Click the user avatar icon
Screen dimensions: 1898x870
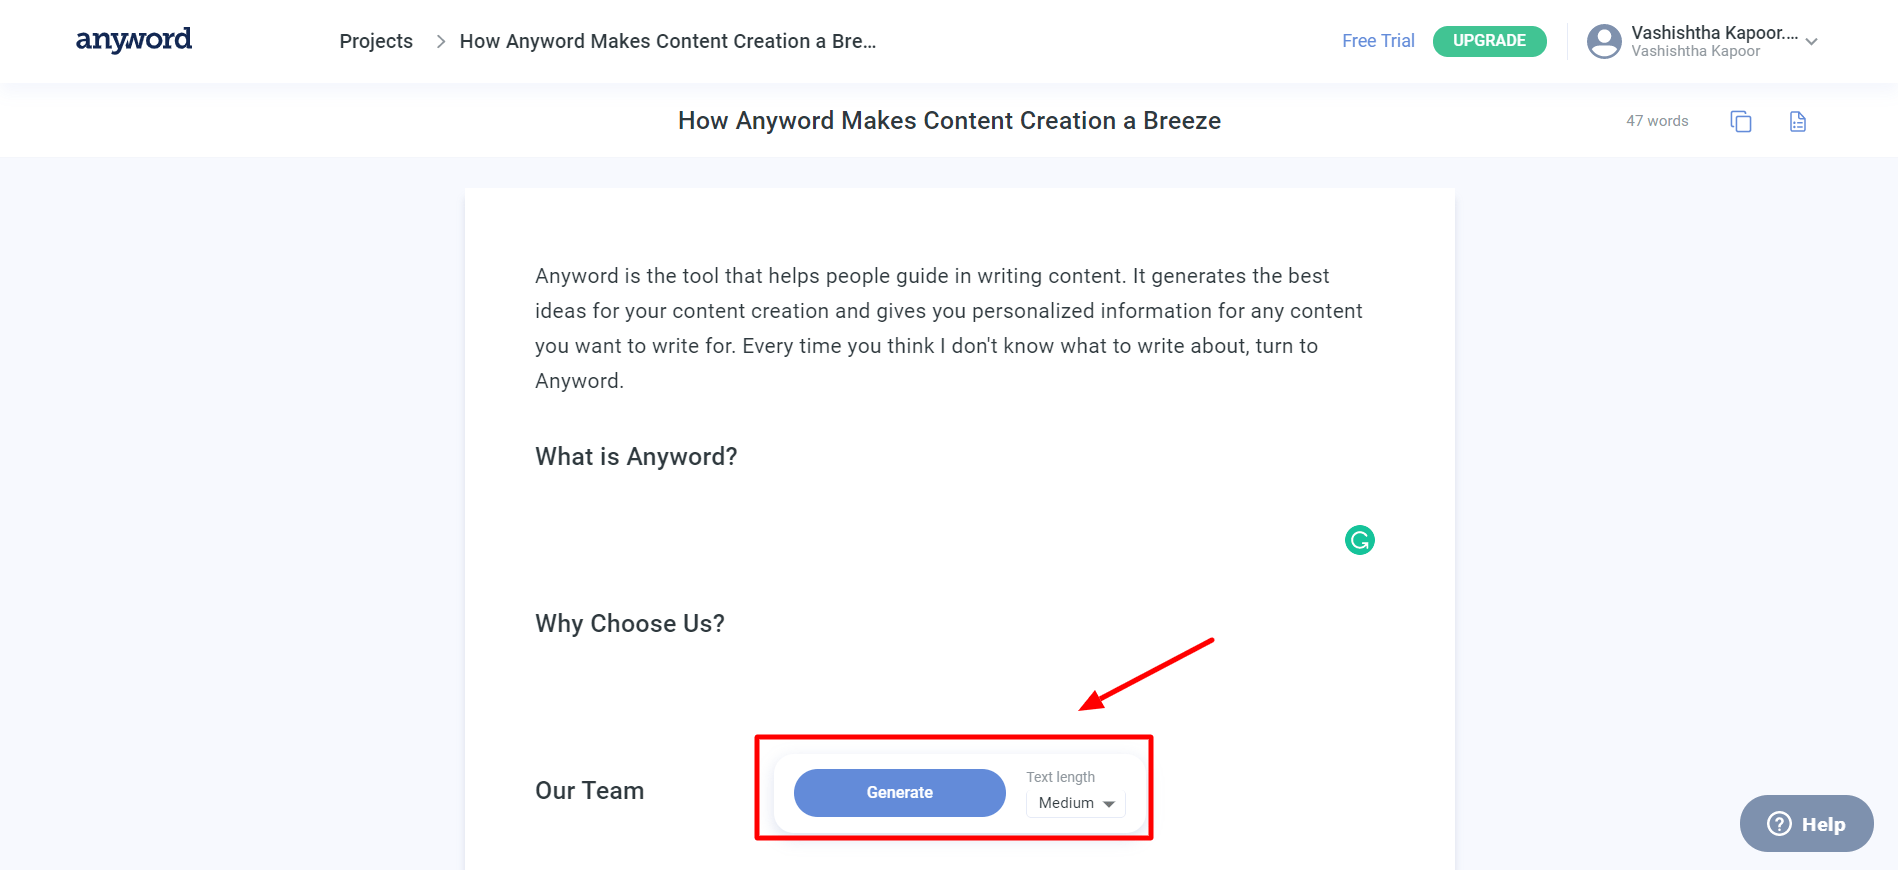point(1604,41)
